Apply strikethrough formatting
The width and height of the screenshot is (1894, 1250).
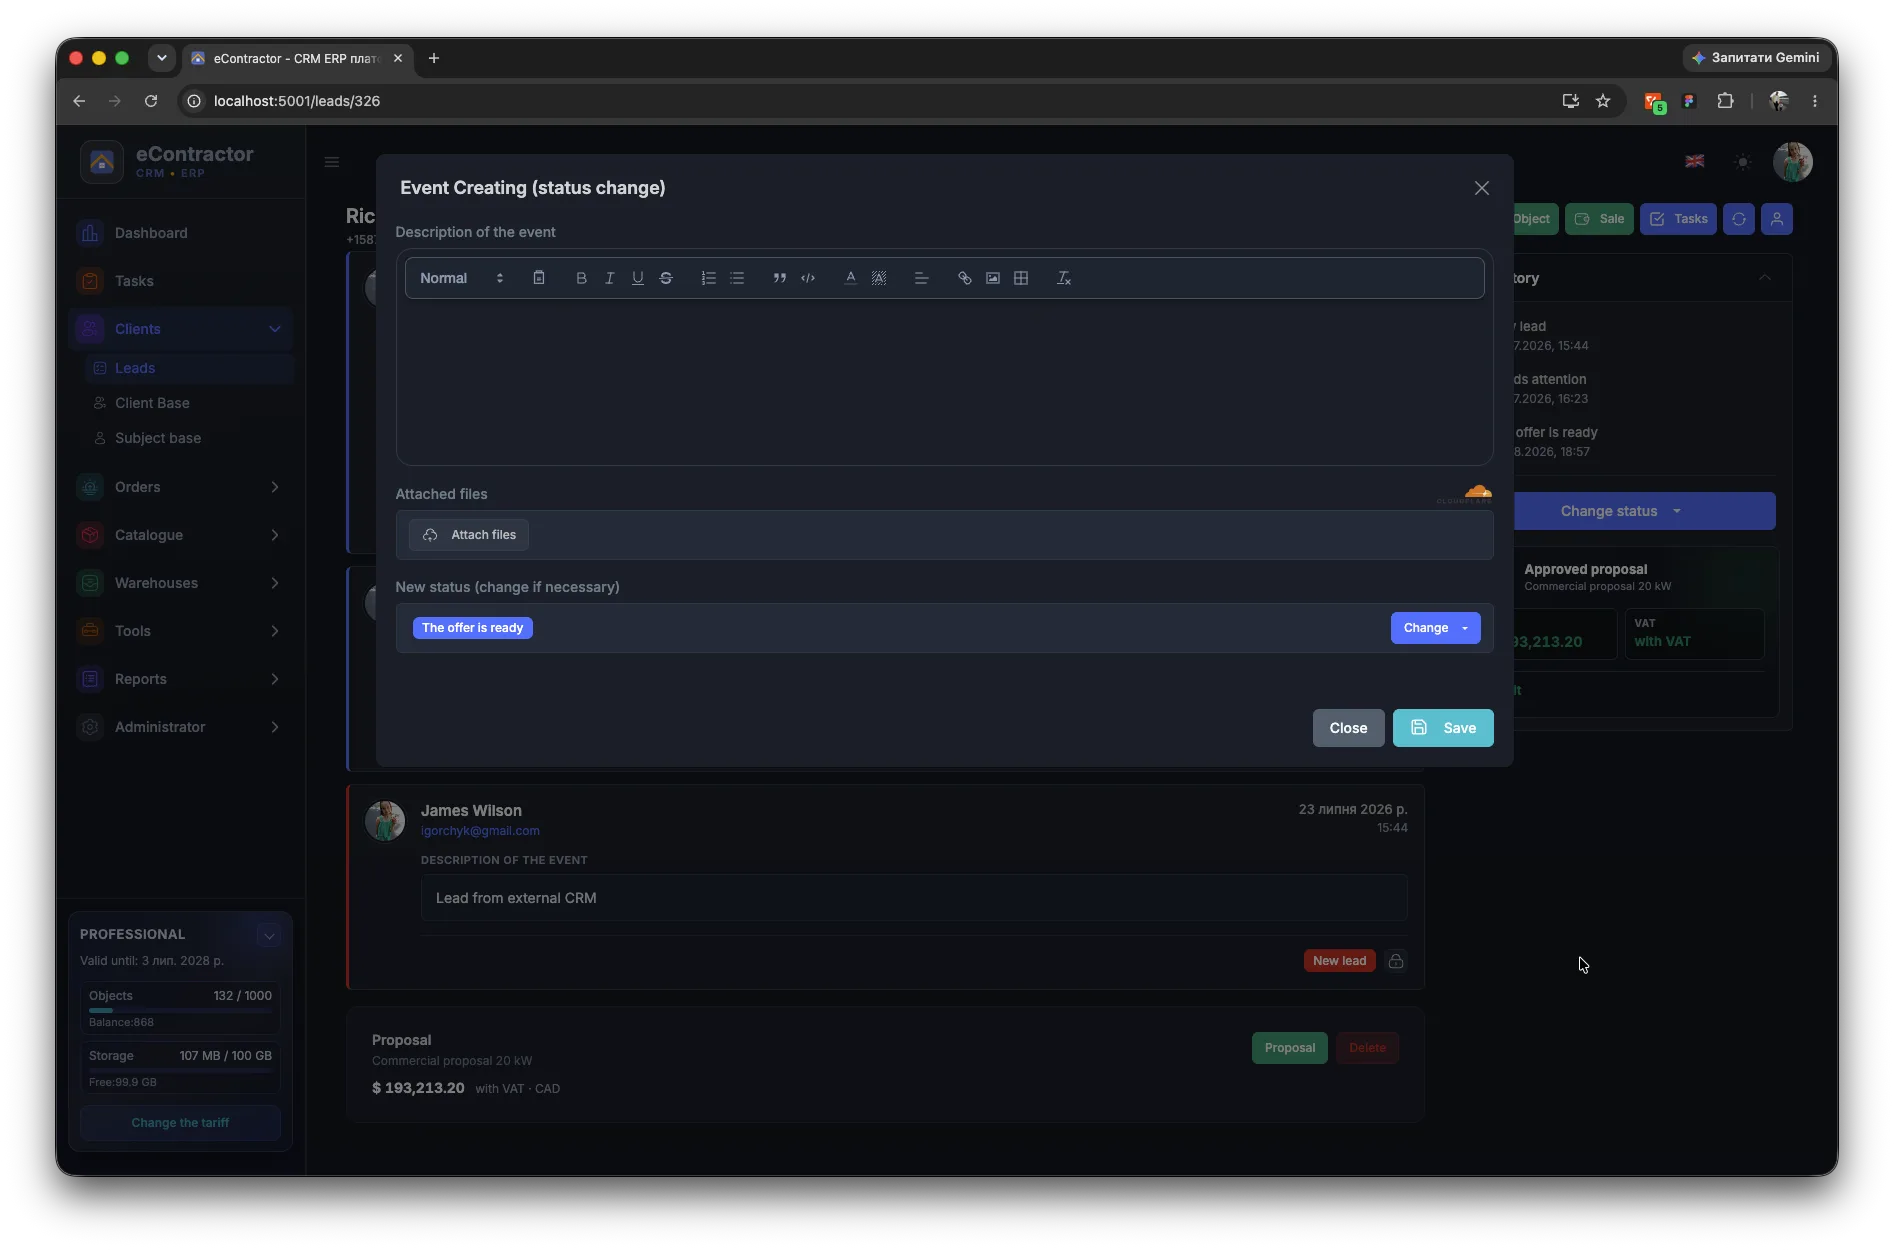(x=666, y=278)
